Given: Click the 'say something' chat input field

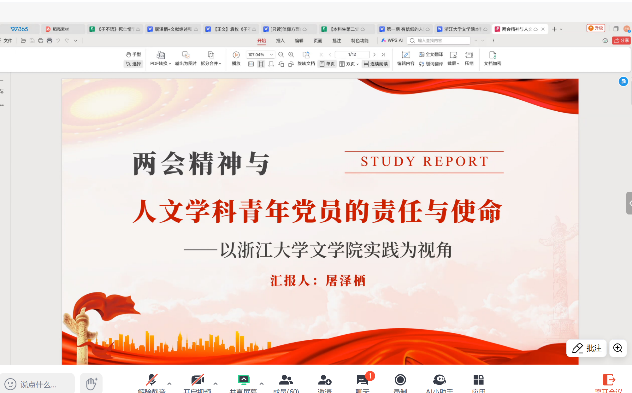Looking at the screenshot, I should click(x=37, y=384).
